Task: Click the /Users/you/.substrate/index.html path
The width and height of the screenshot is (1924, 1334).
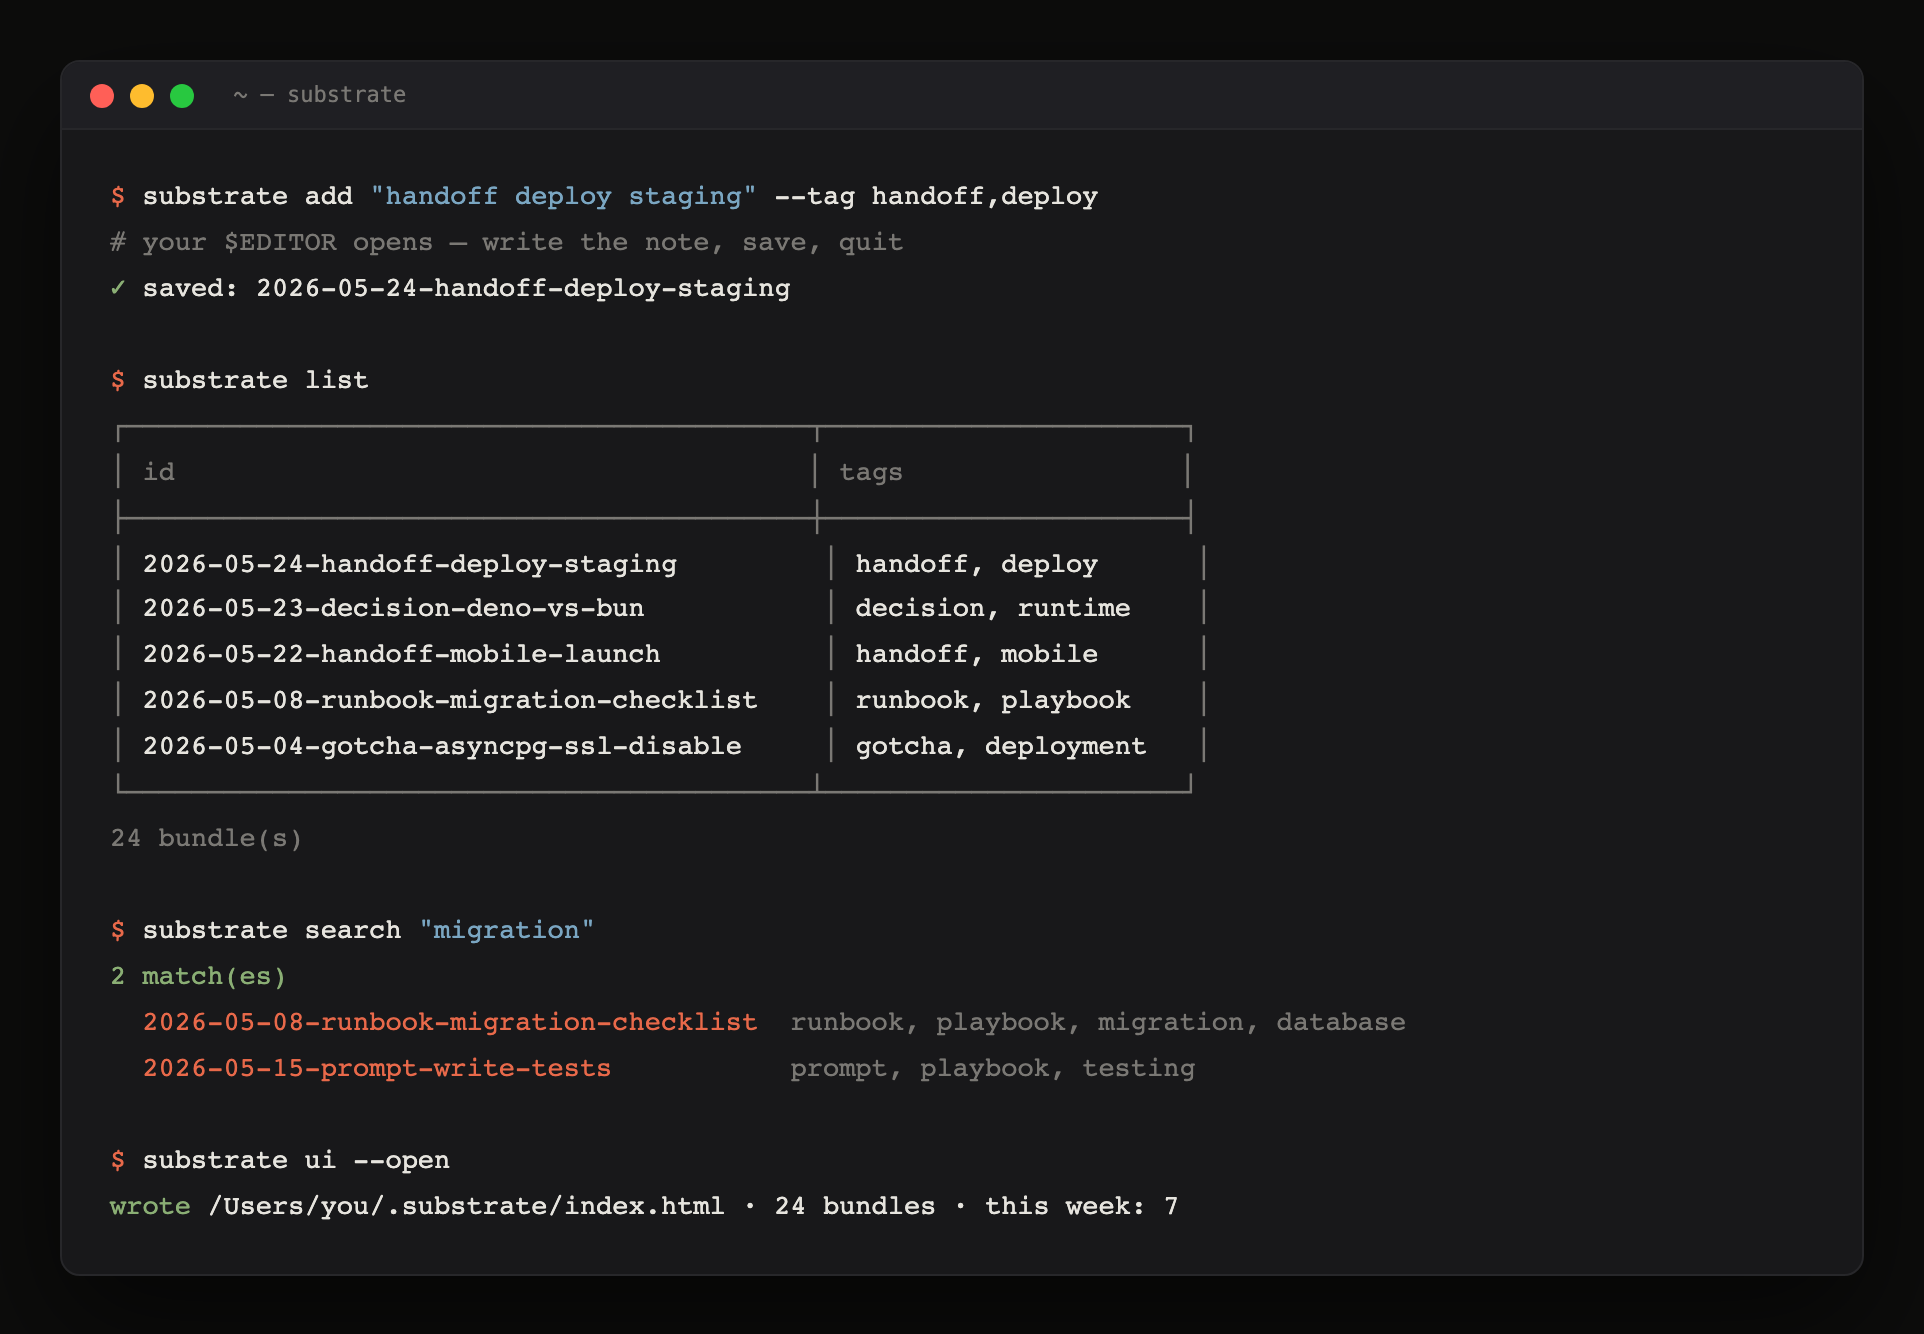Action: pyautogui.click(x=466, y=1206)
